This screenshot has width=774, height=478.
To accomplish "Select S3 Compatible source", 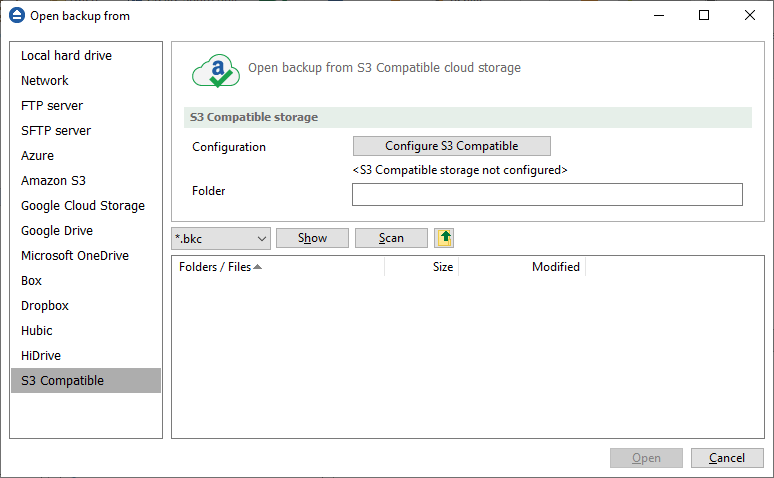I will pyautogui.click(x=86, y=381).
